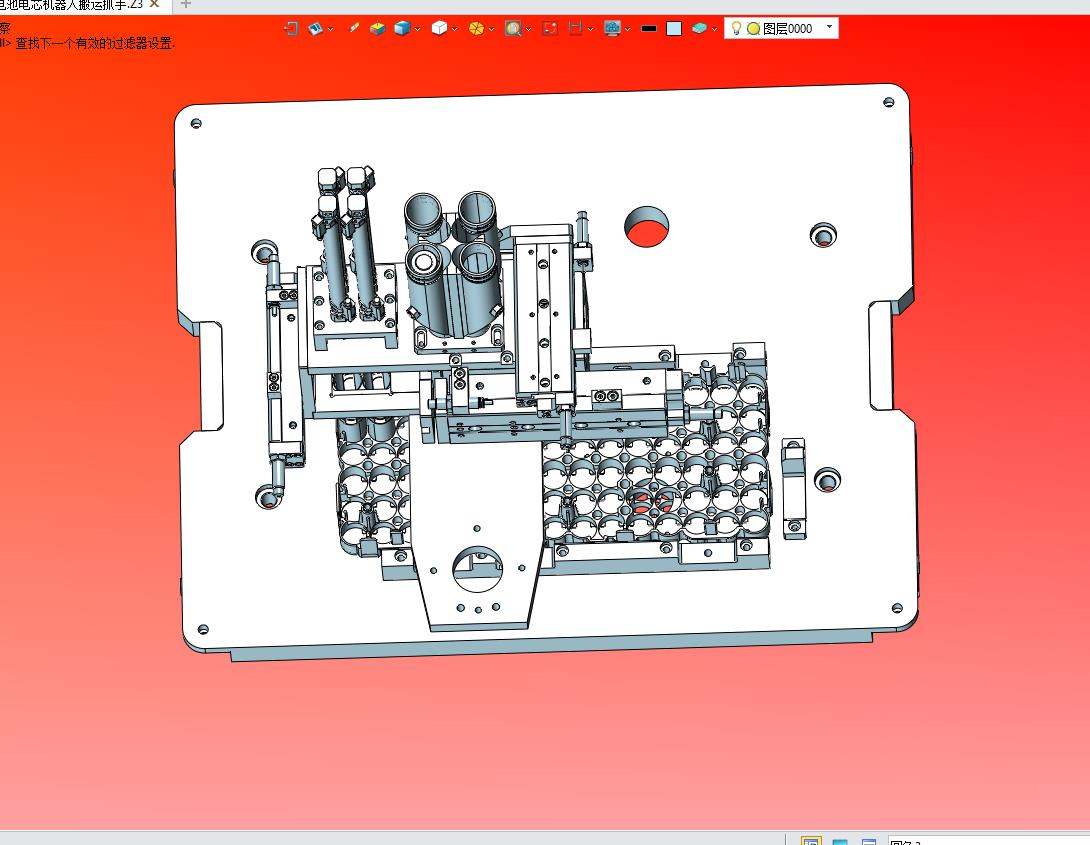Click the white cube view icon

point(439,28)
